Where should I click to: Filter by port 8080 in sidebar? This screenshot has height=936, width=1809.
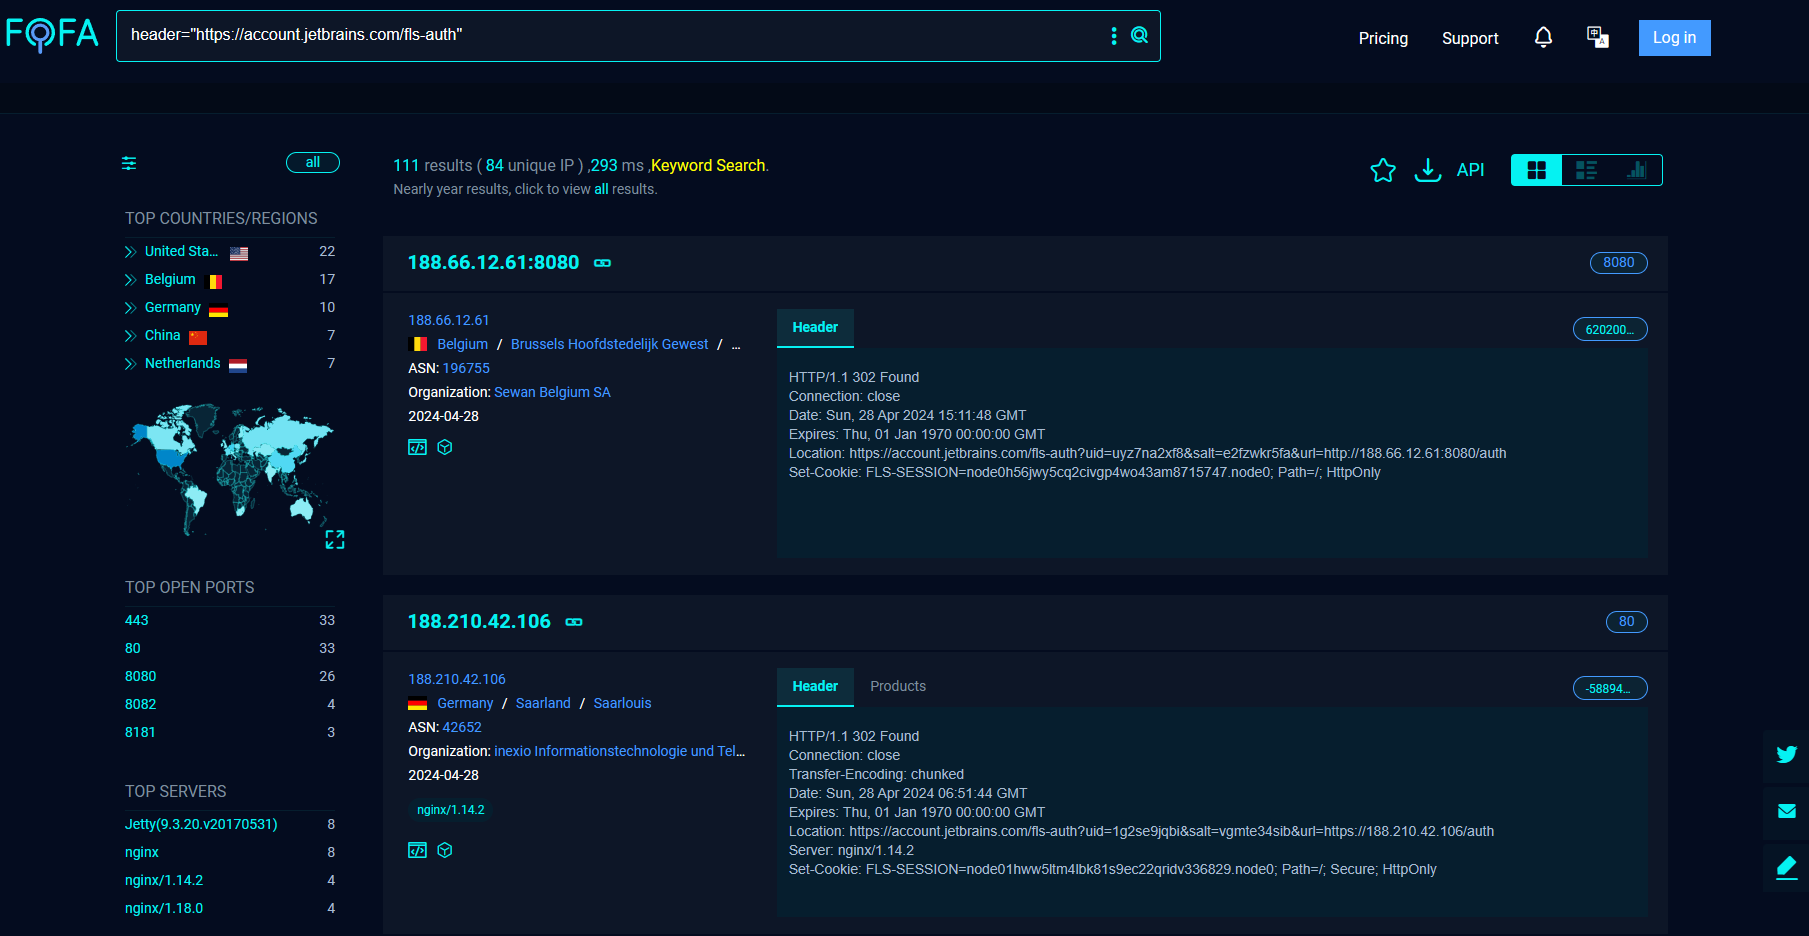click(140, 676)
